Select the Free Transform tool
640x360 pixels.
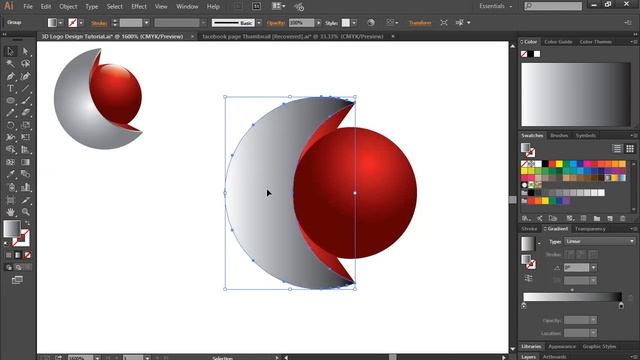pos(25,137)
